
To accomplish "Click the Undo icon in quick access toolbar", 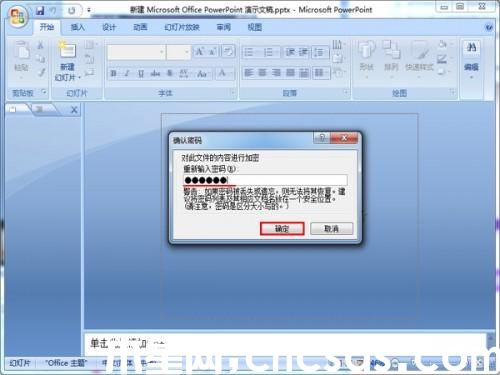I will 54,11.
